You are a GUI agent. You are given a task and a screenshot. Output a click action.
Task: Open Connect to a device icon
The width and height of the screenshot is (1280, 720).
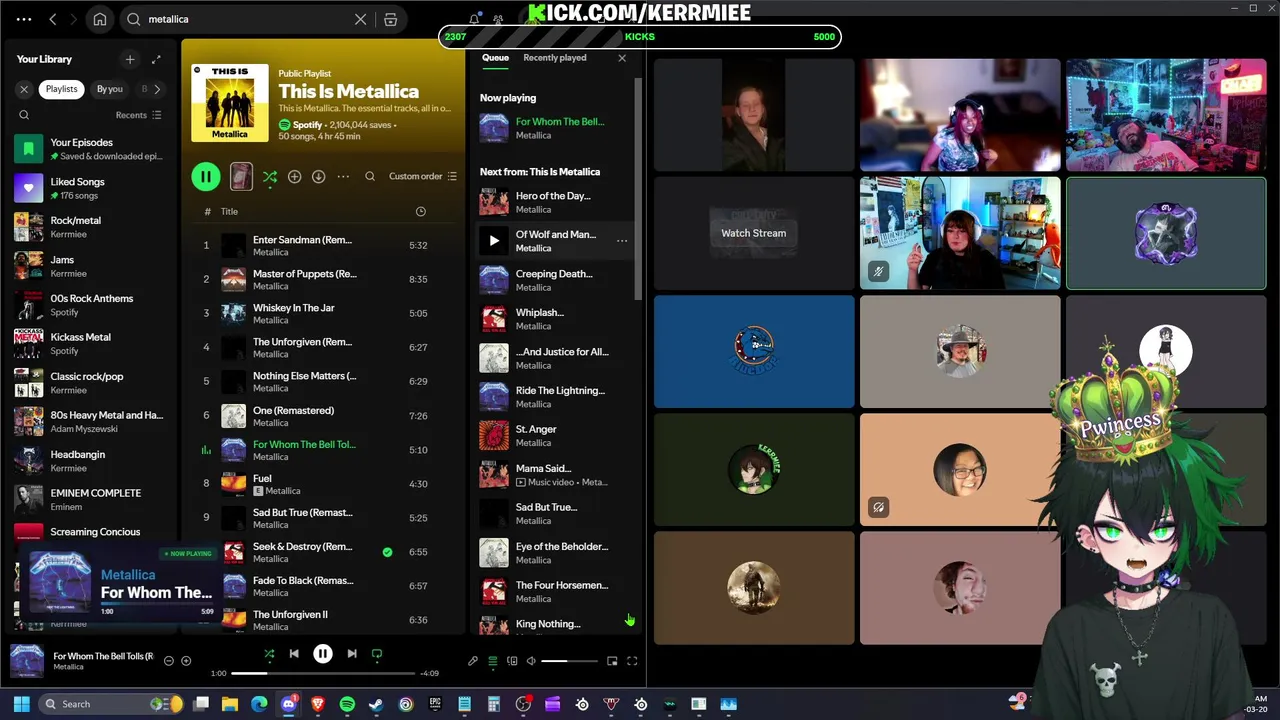tap(512, 661)
